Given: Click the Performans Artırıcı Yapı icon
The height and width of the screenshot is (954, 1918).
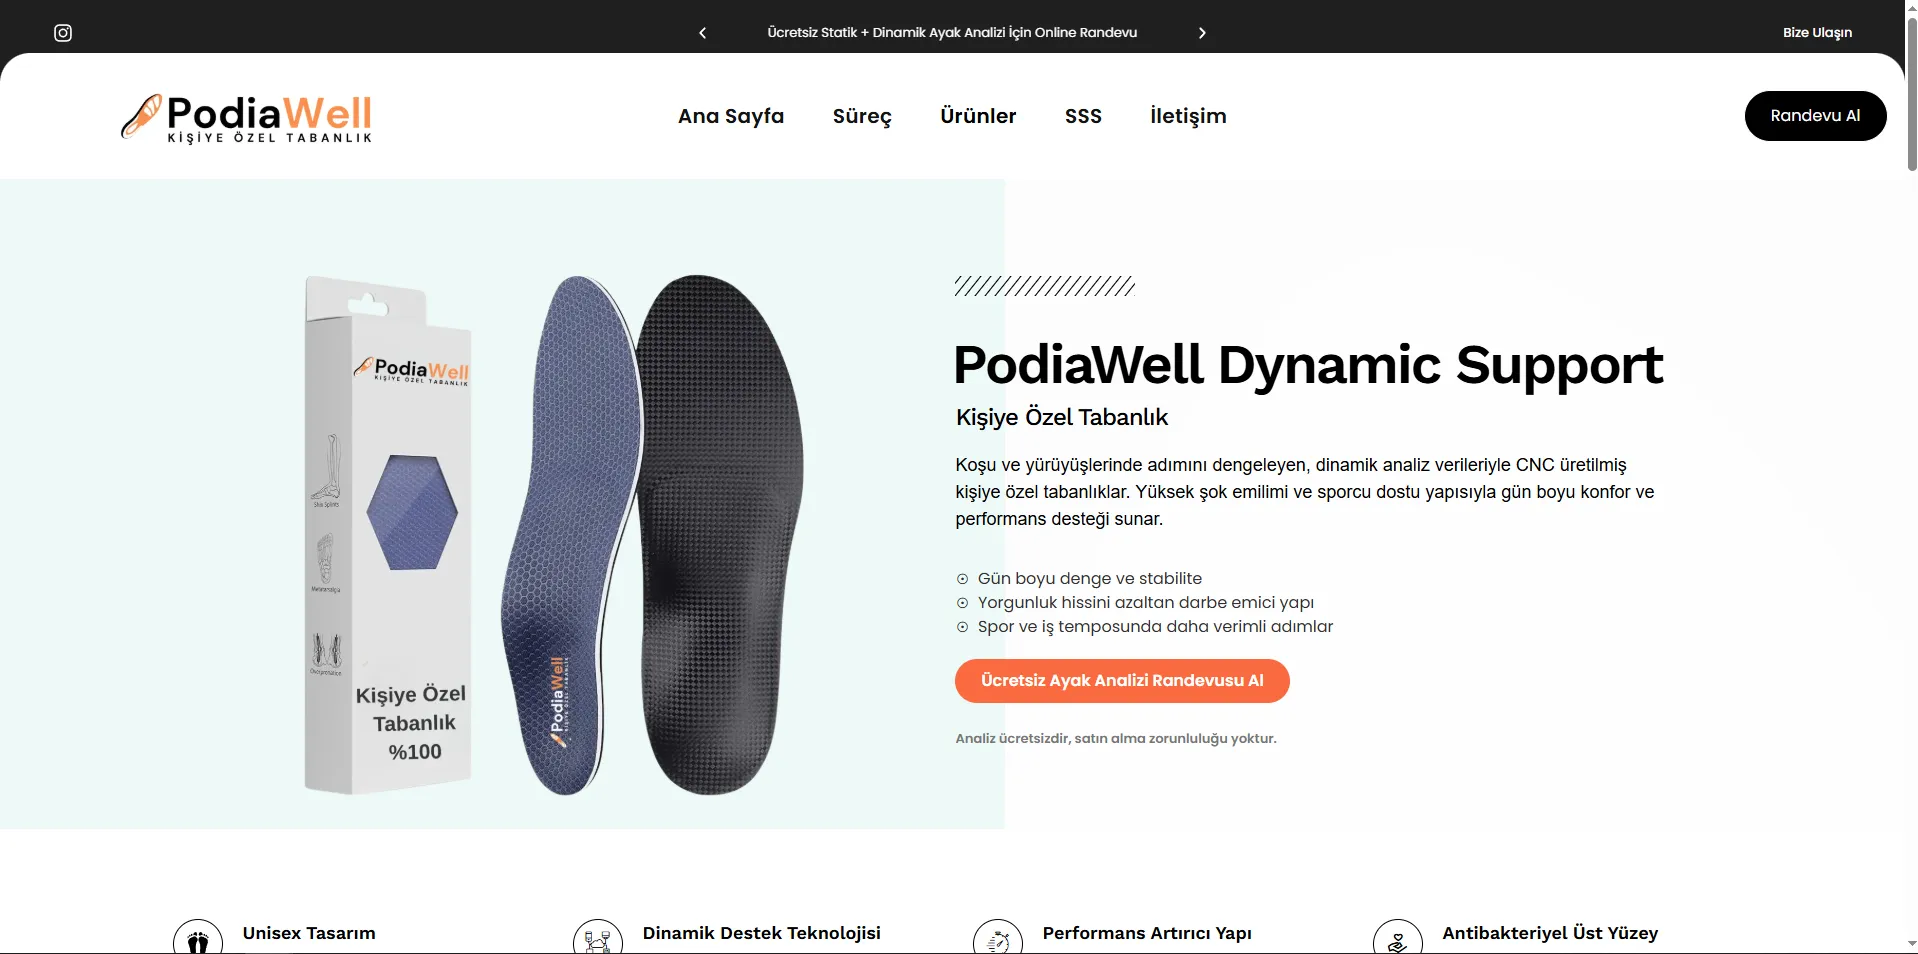Looking at the screenshot, I should pyautogui.click(x=998, y=940).
